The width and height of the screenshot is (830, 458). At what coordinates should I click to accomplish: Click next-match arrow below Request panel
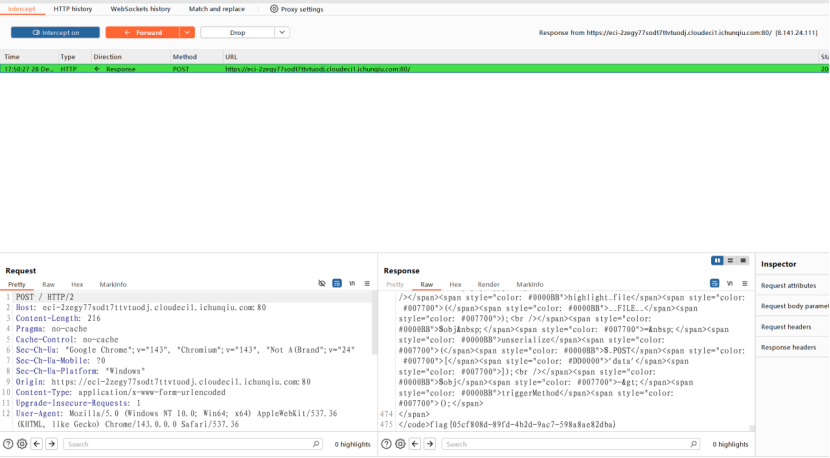pos(52,444)
